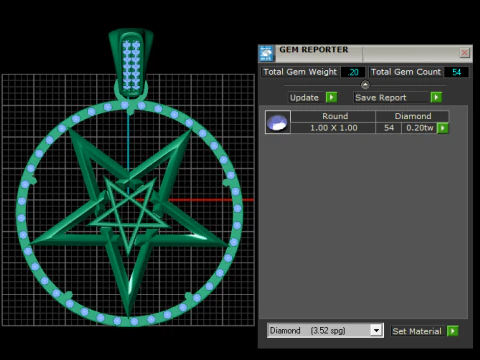This screenshot has height=360, width=480.
Task: Click the Total Gem Count value 54
Action: point(456,72)
